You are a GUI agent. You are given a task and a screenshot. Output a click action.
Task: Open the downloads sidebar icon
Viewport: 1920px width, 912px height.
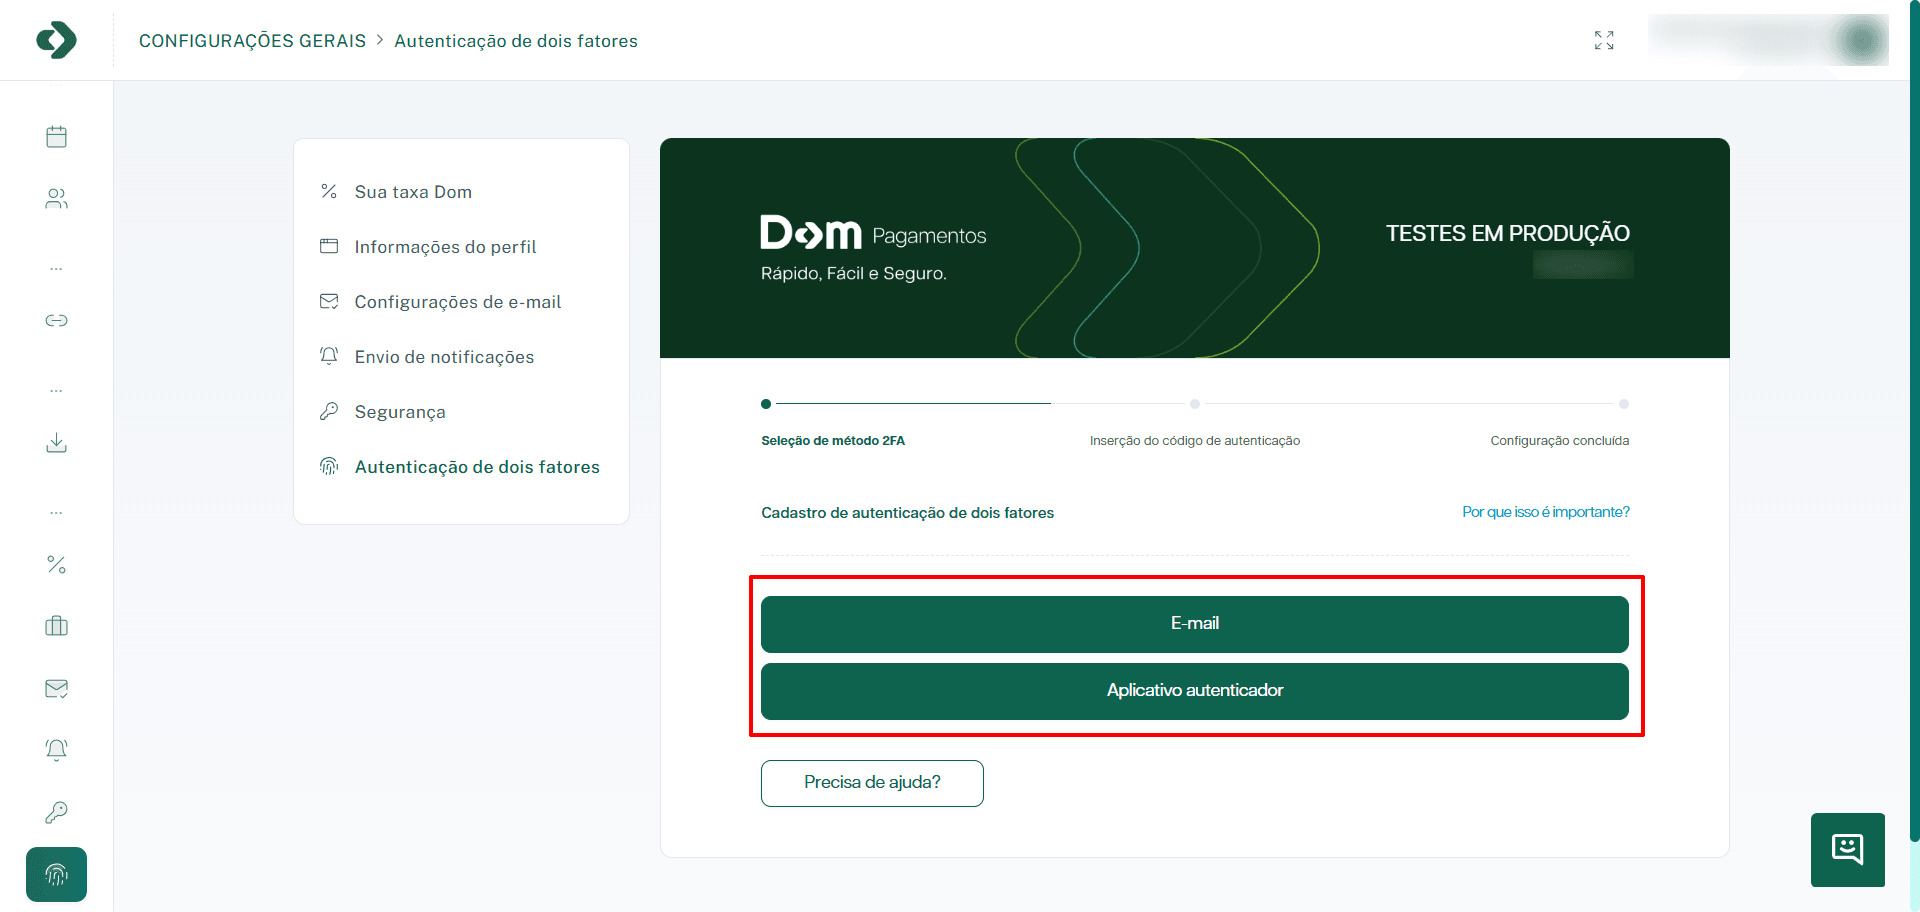pos(56,443)
